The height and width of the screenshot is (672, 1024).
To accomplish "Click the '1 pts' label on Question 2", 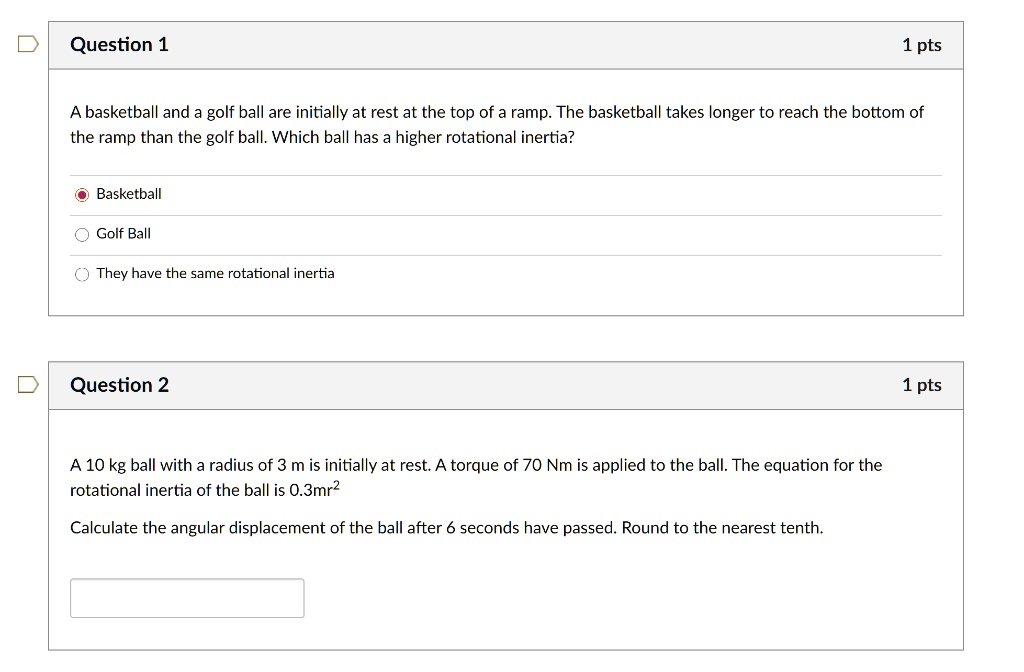I will point(921,384).
